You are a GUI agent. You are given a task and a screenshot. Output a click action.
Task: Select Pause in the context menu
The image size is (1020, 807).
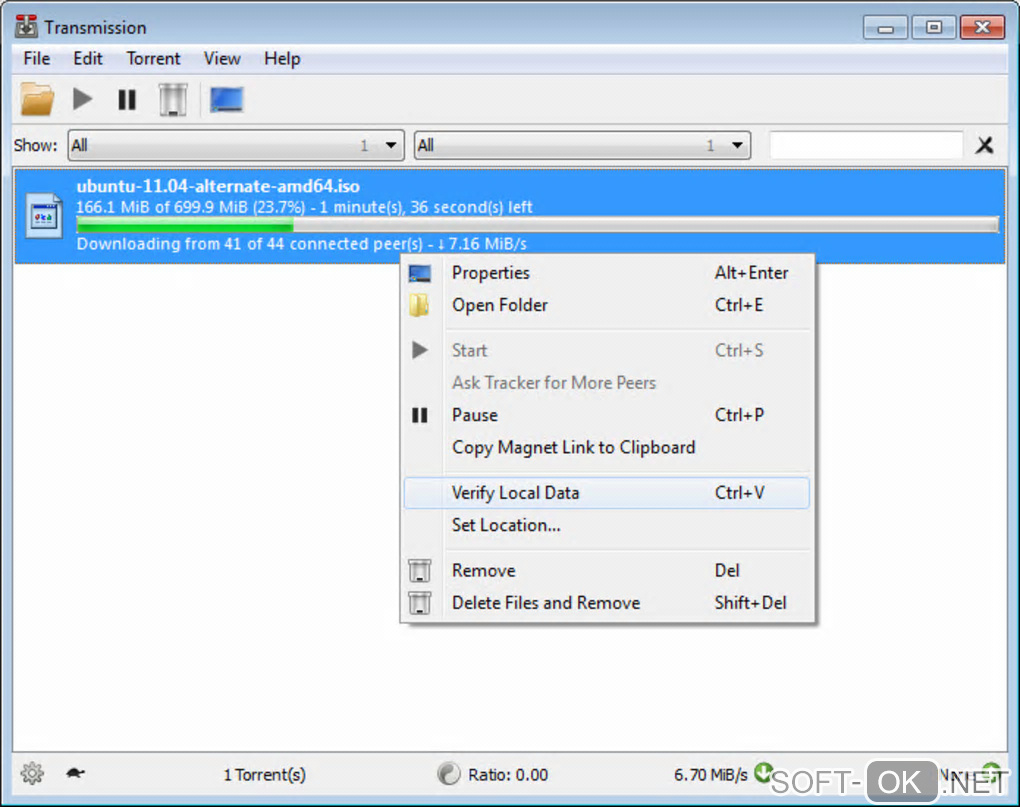[x=606, y=415]
